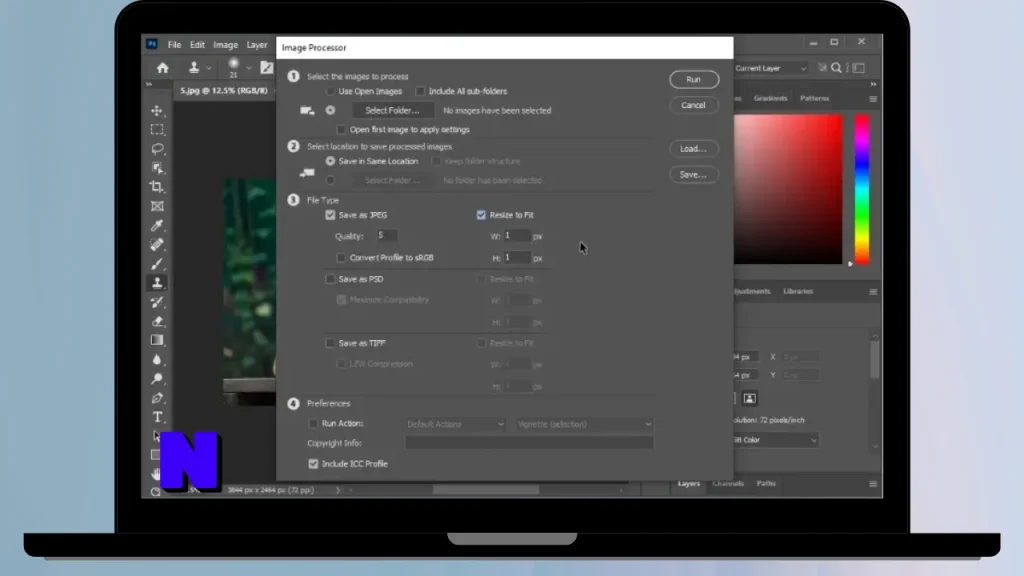Switch to the Libraries tab
The height and width of the screenshot is (576, 1024).
798,291
